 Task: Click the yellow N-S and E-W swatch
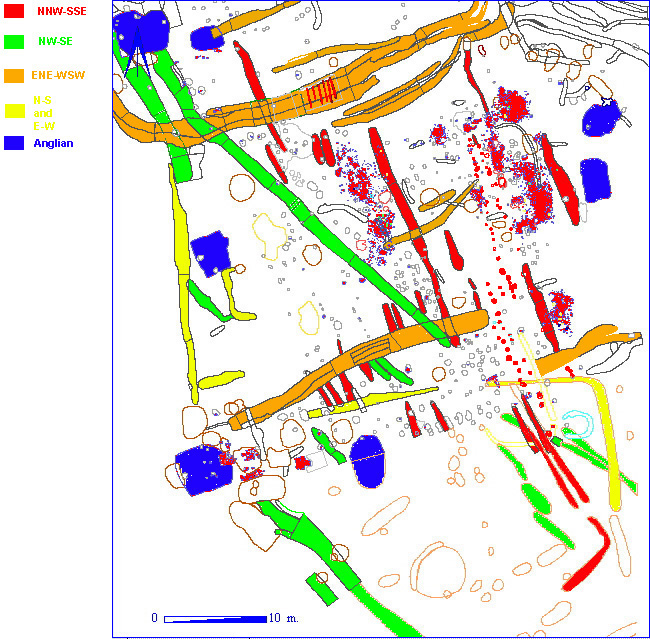(x=15, y=111)
